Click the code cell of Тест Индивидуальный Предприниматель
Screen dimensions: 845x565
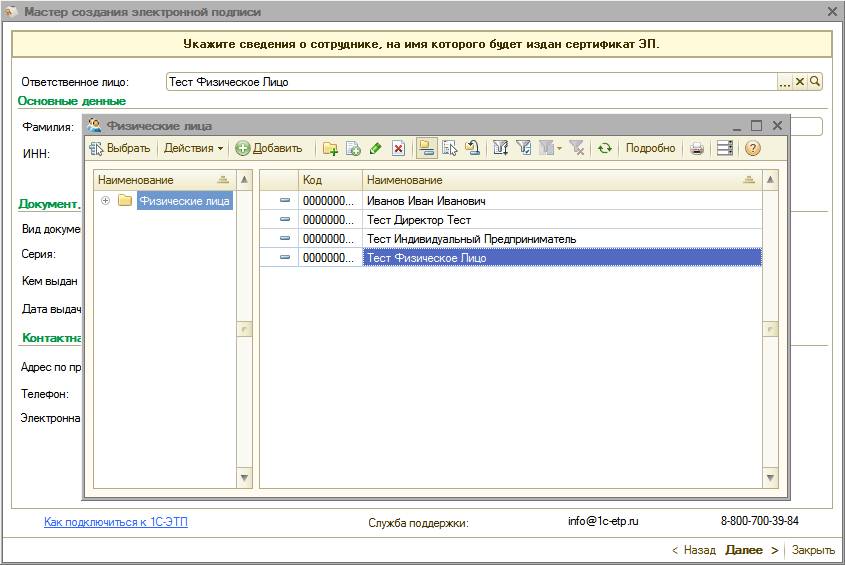point(330,238)
